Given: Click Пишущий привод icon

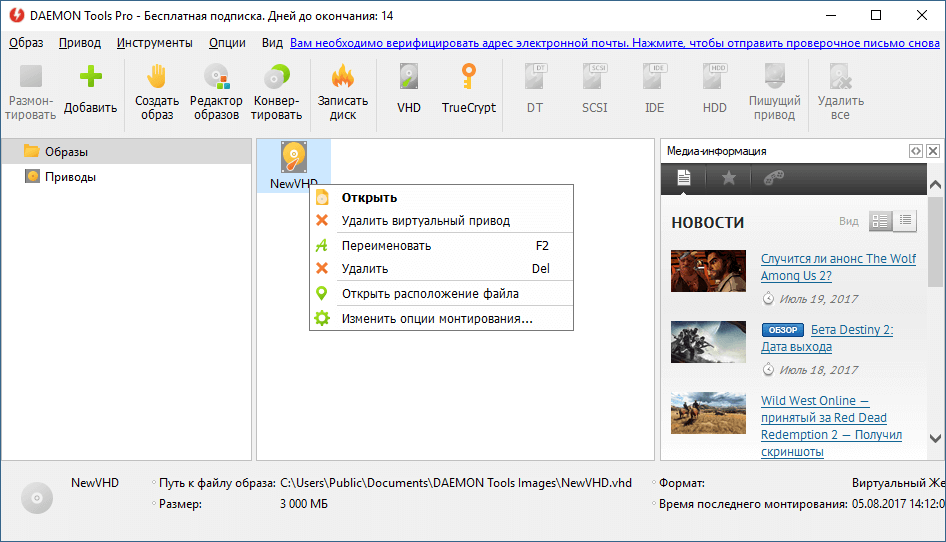Looking at the screenshot, I should (x=774, y=77).
